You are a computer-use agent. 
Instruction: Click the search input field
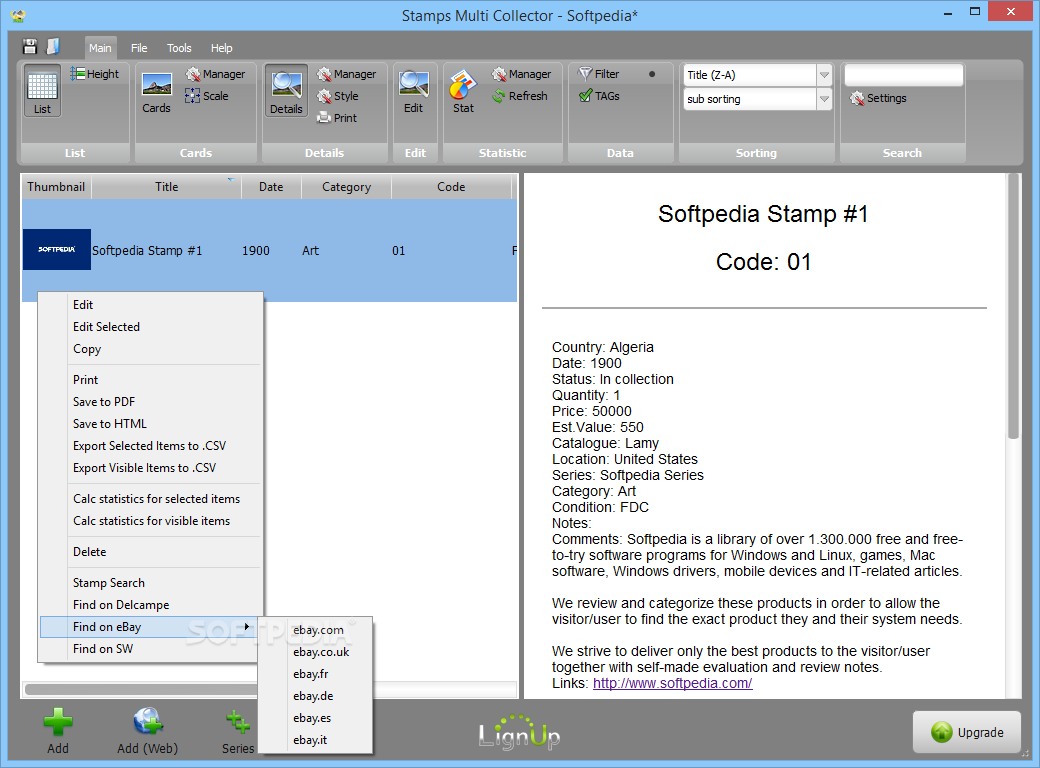click(903, 75)
